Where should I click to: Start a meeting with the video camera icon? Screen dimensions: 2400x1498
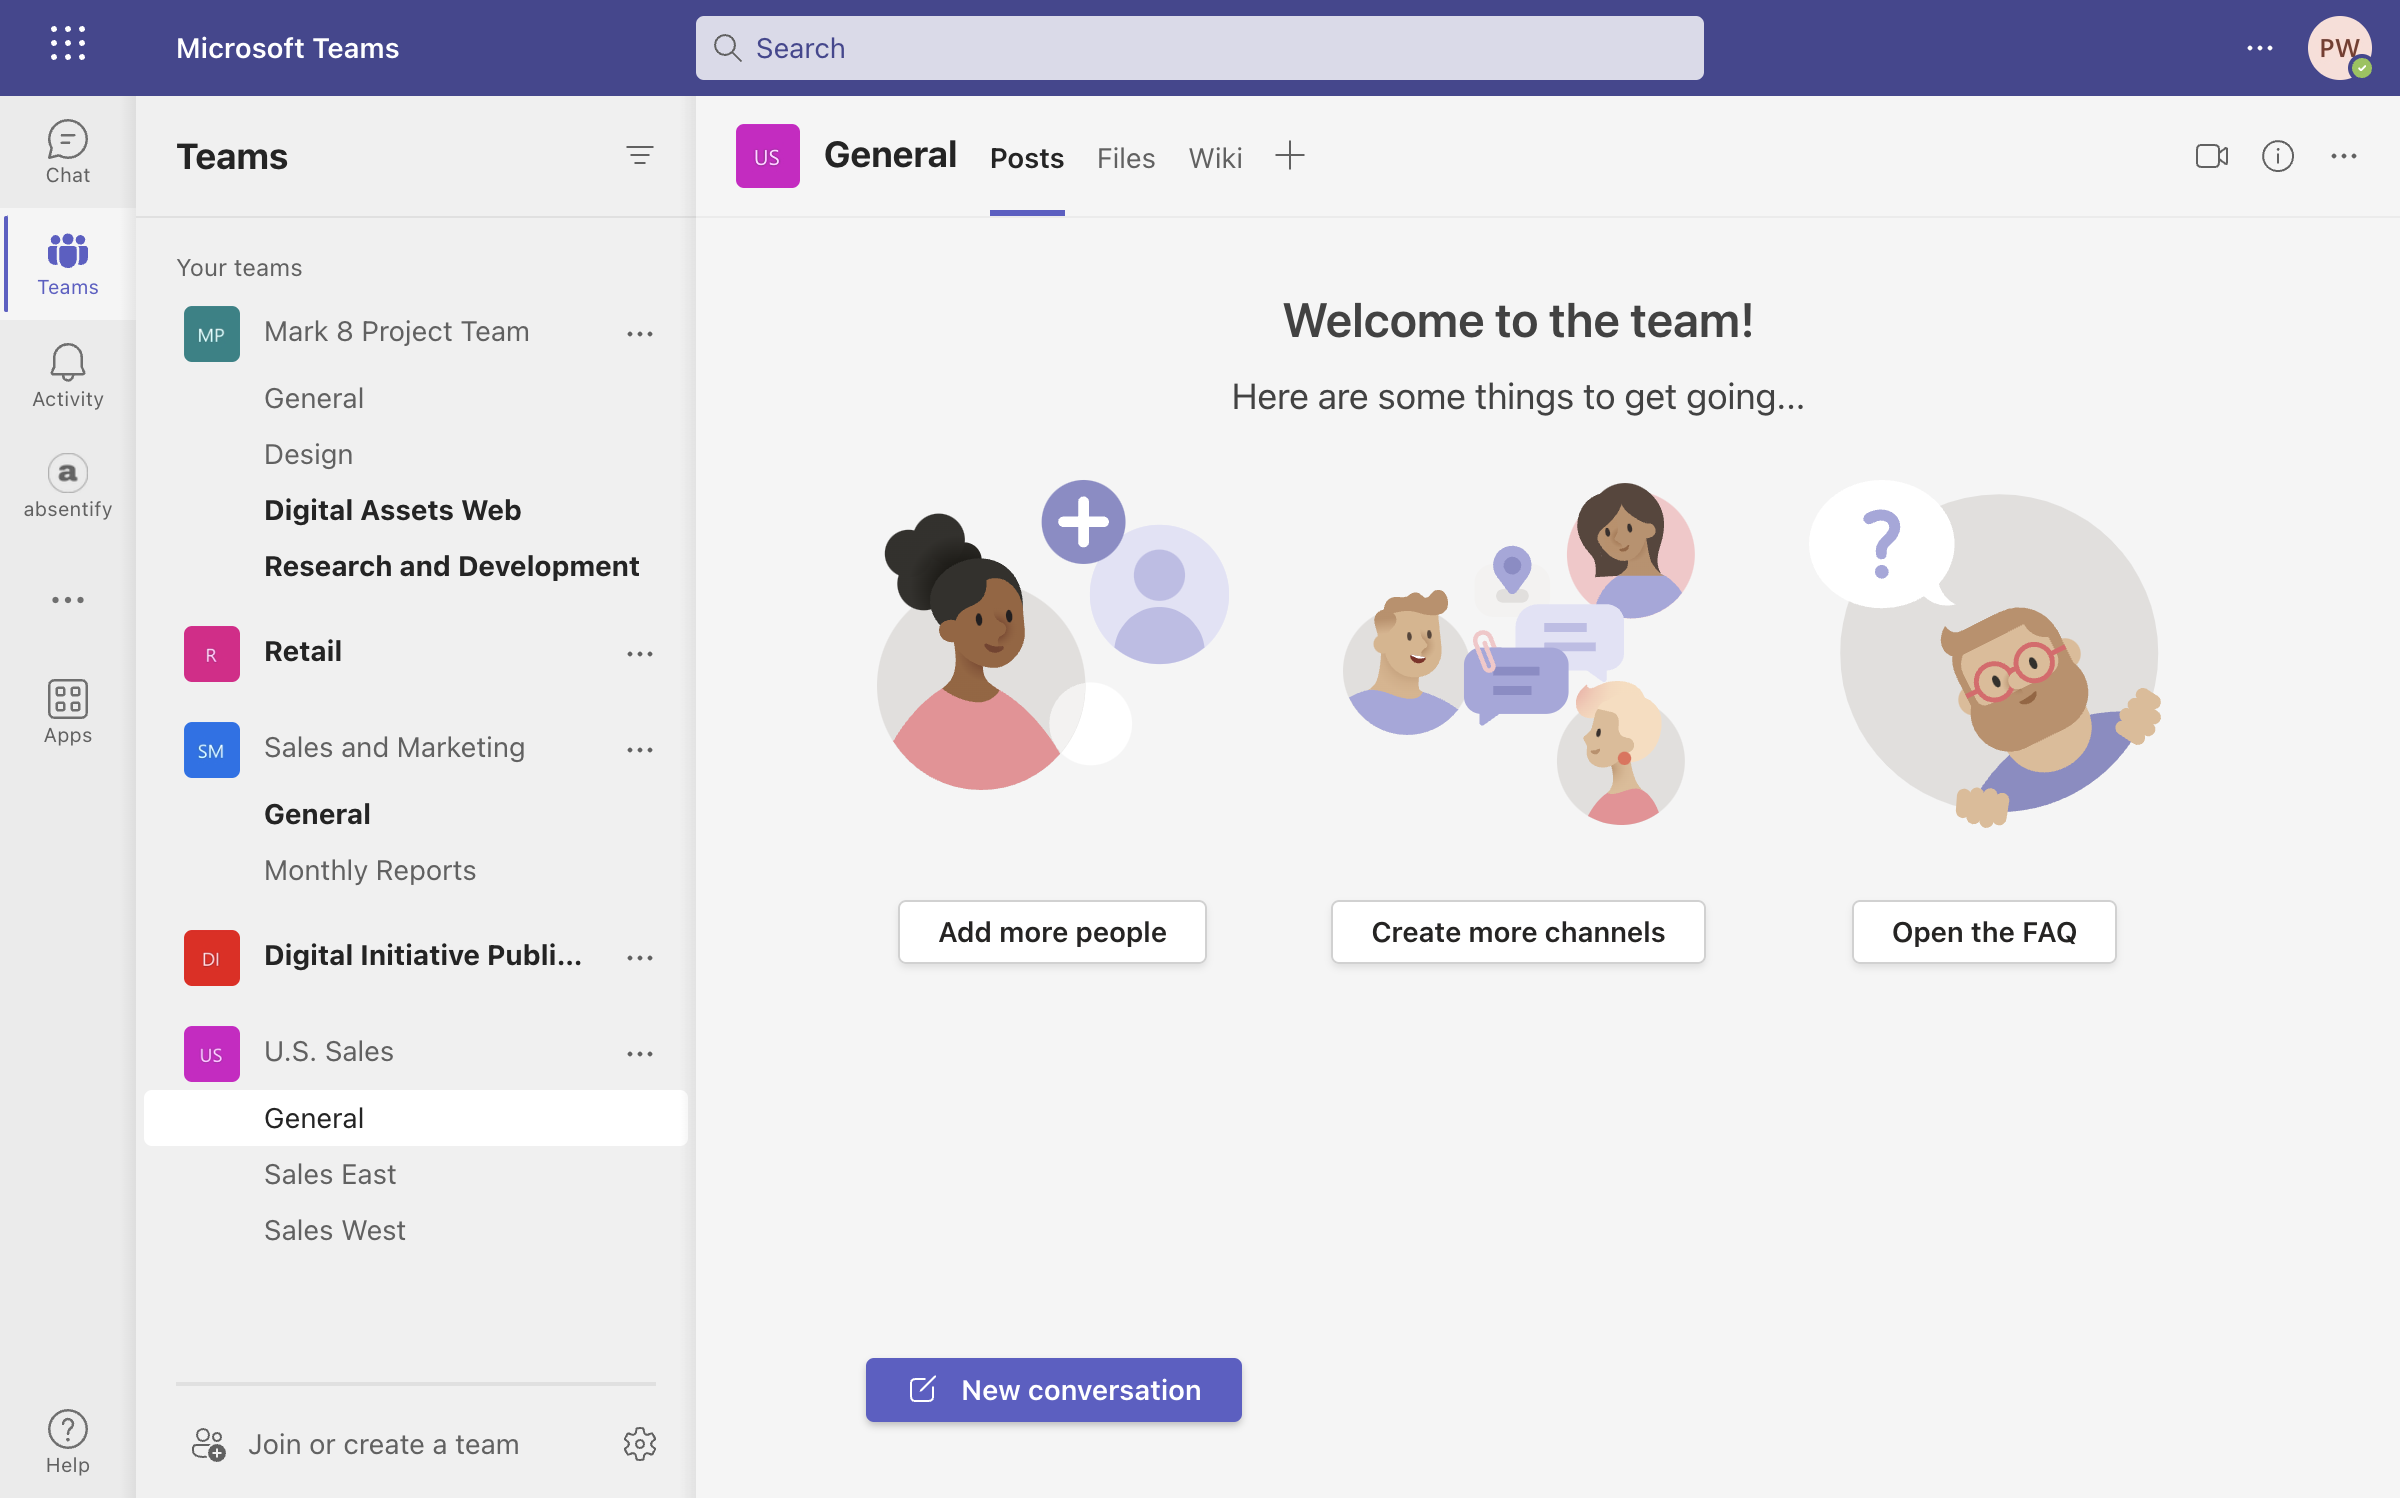(x=2212, y=156)
